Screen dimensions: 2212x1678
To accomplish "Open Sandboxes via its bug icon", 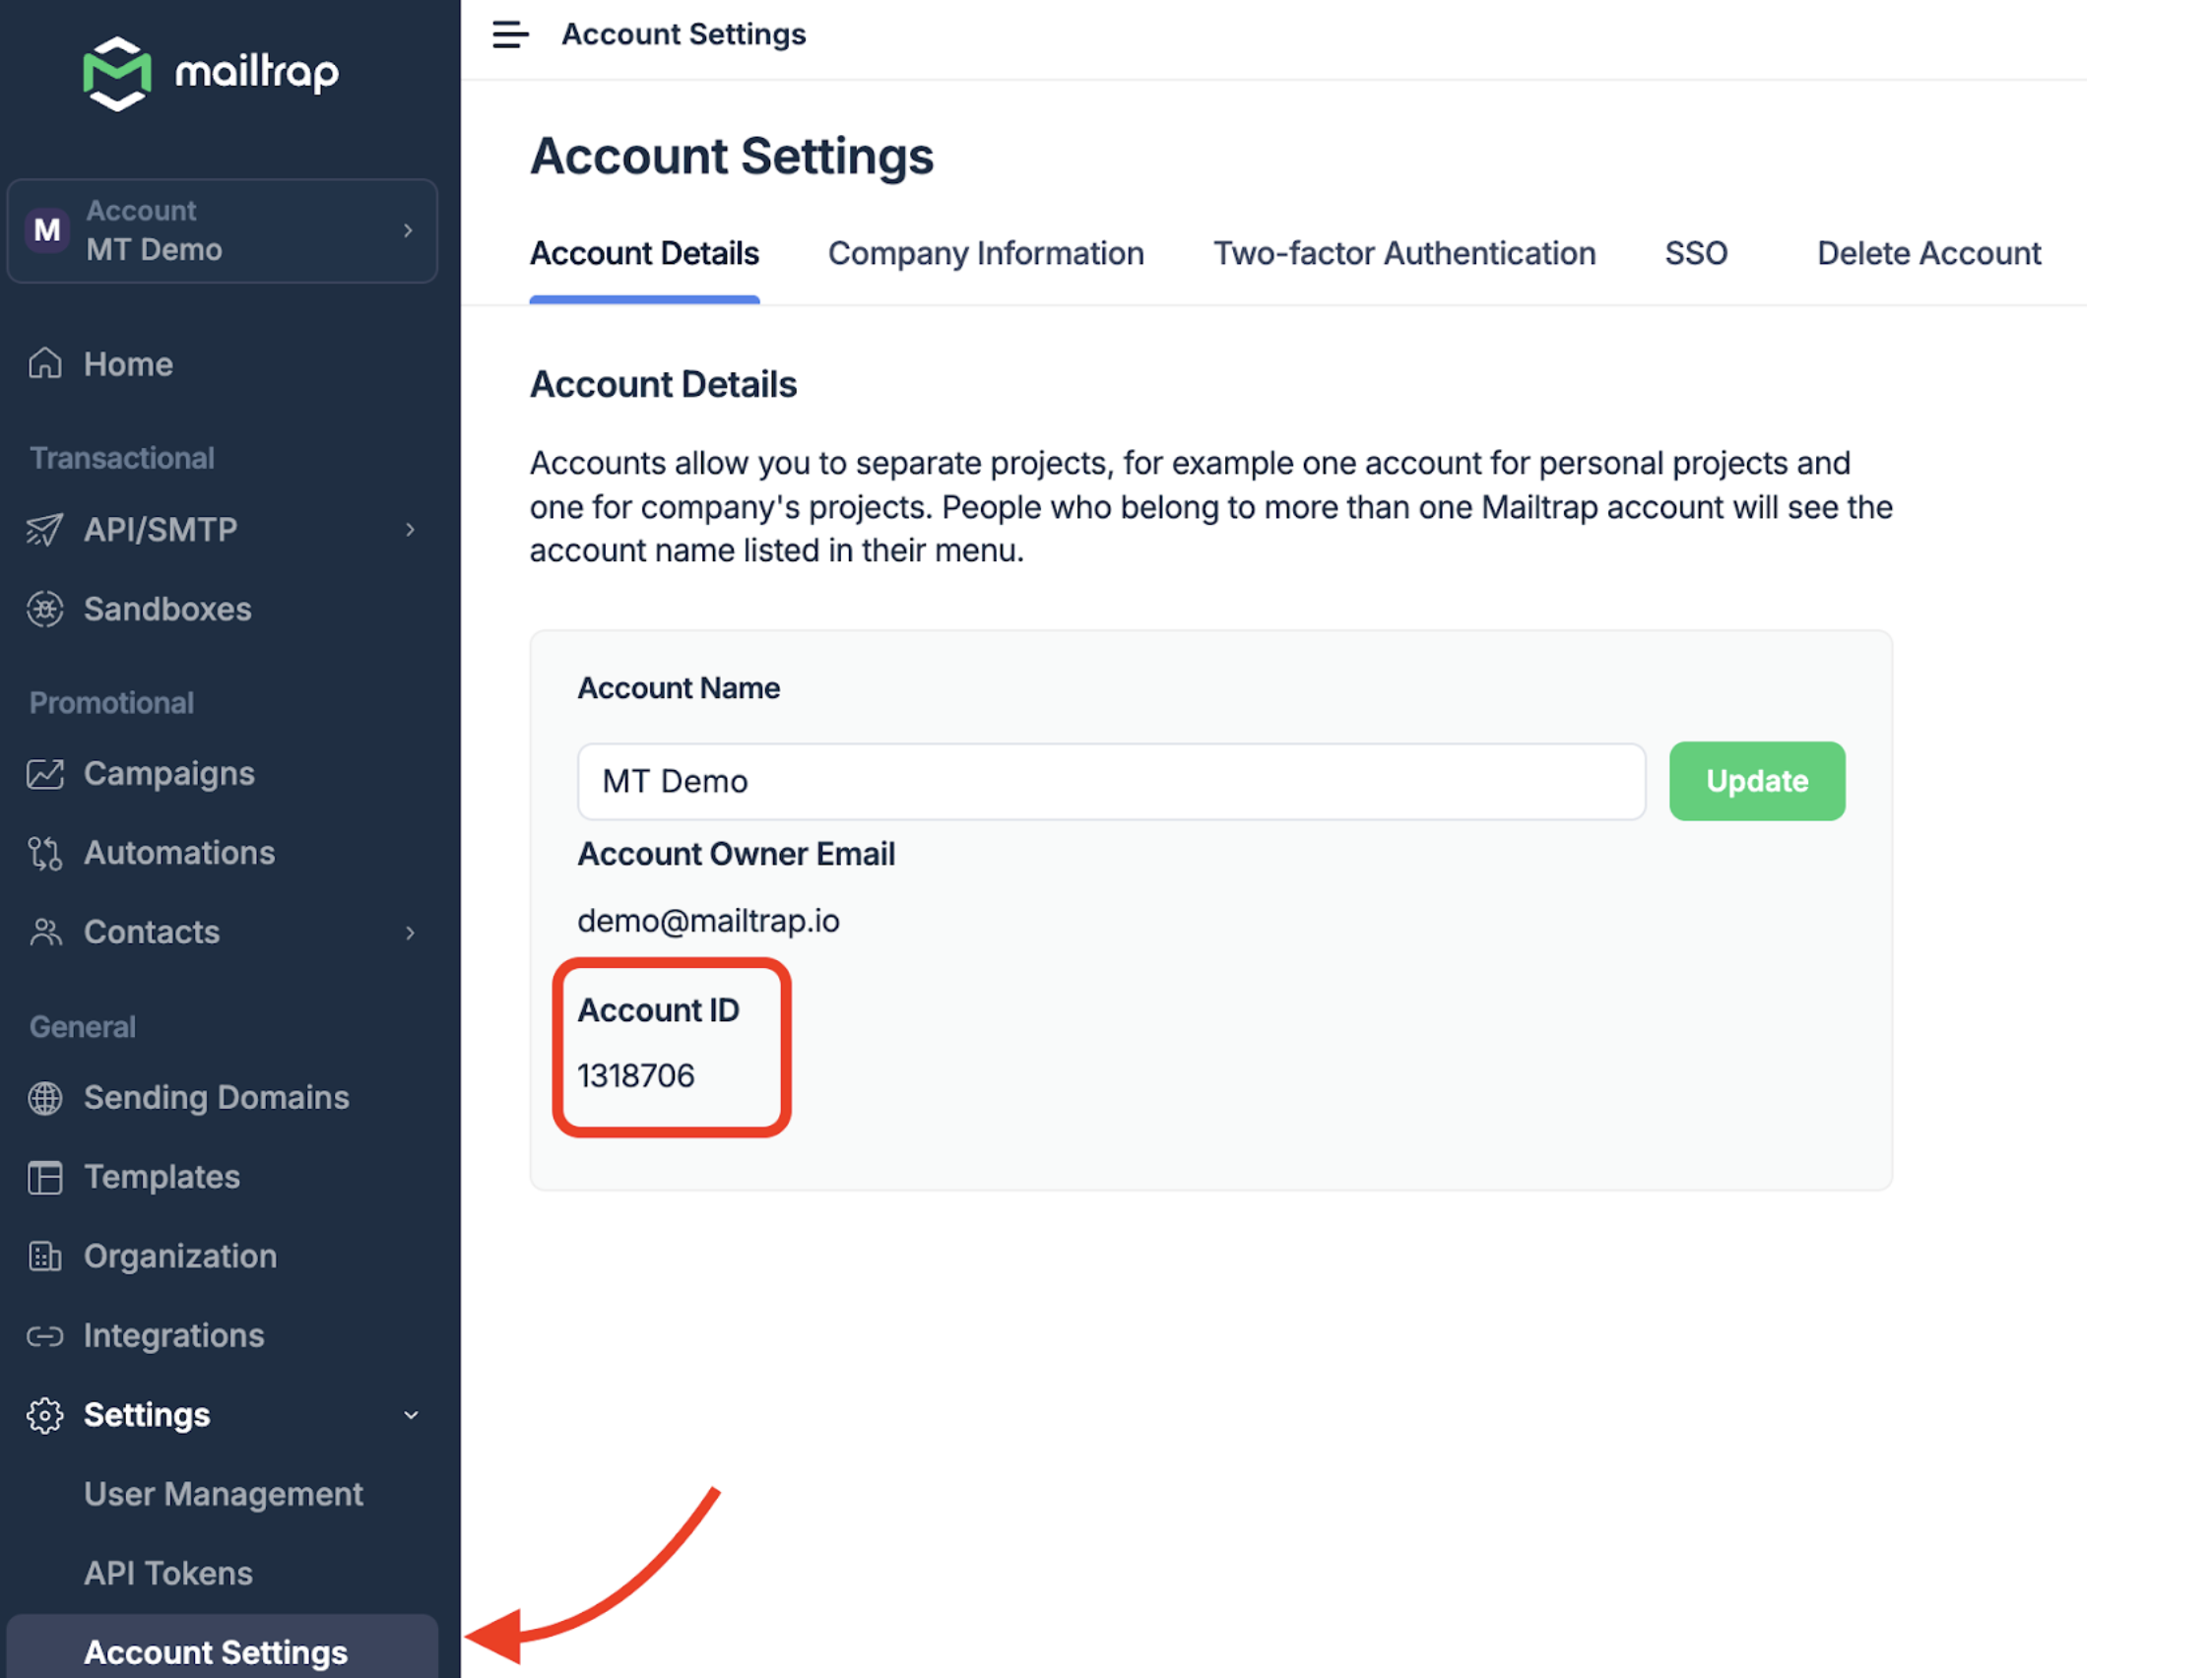I will pos(45,609).
